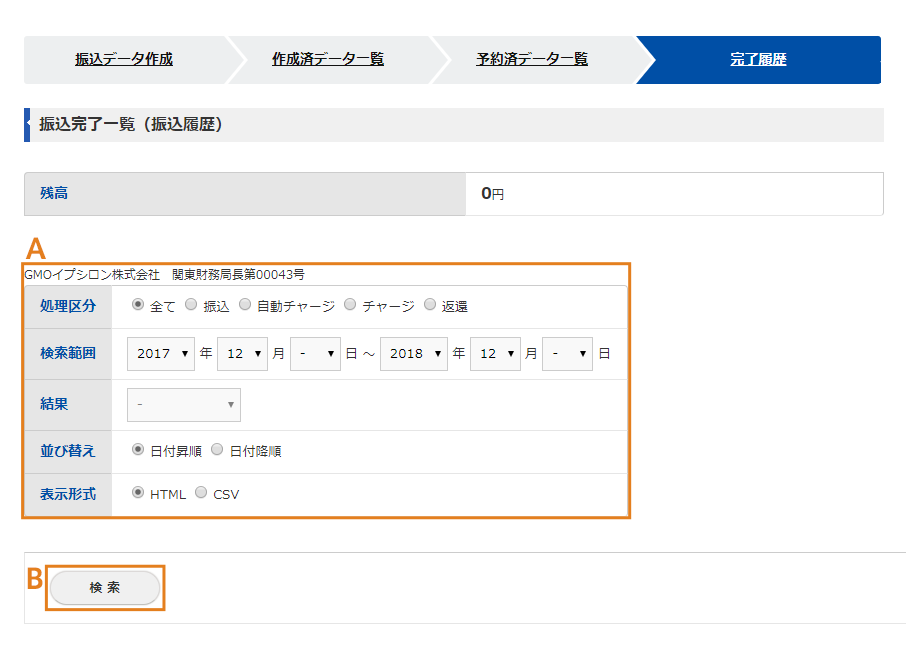
Task: Expand the start month dropdown
Action: (x=242, y=354)
